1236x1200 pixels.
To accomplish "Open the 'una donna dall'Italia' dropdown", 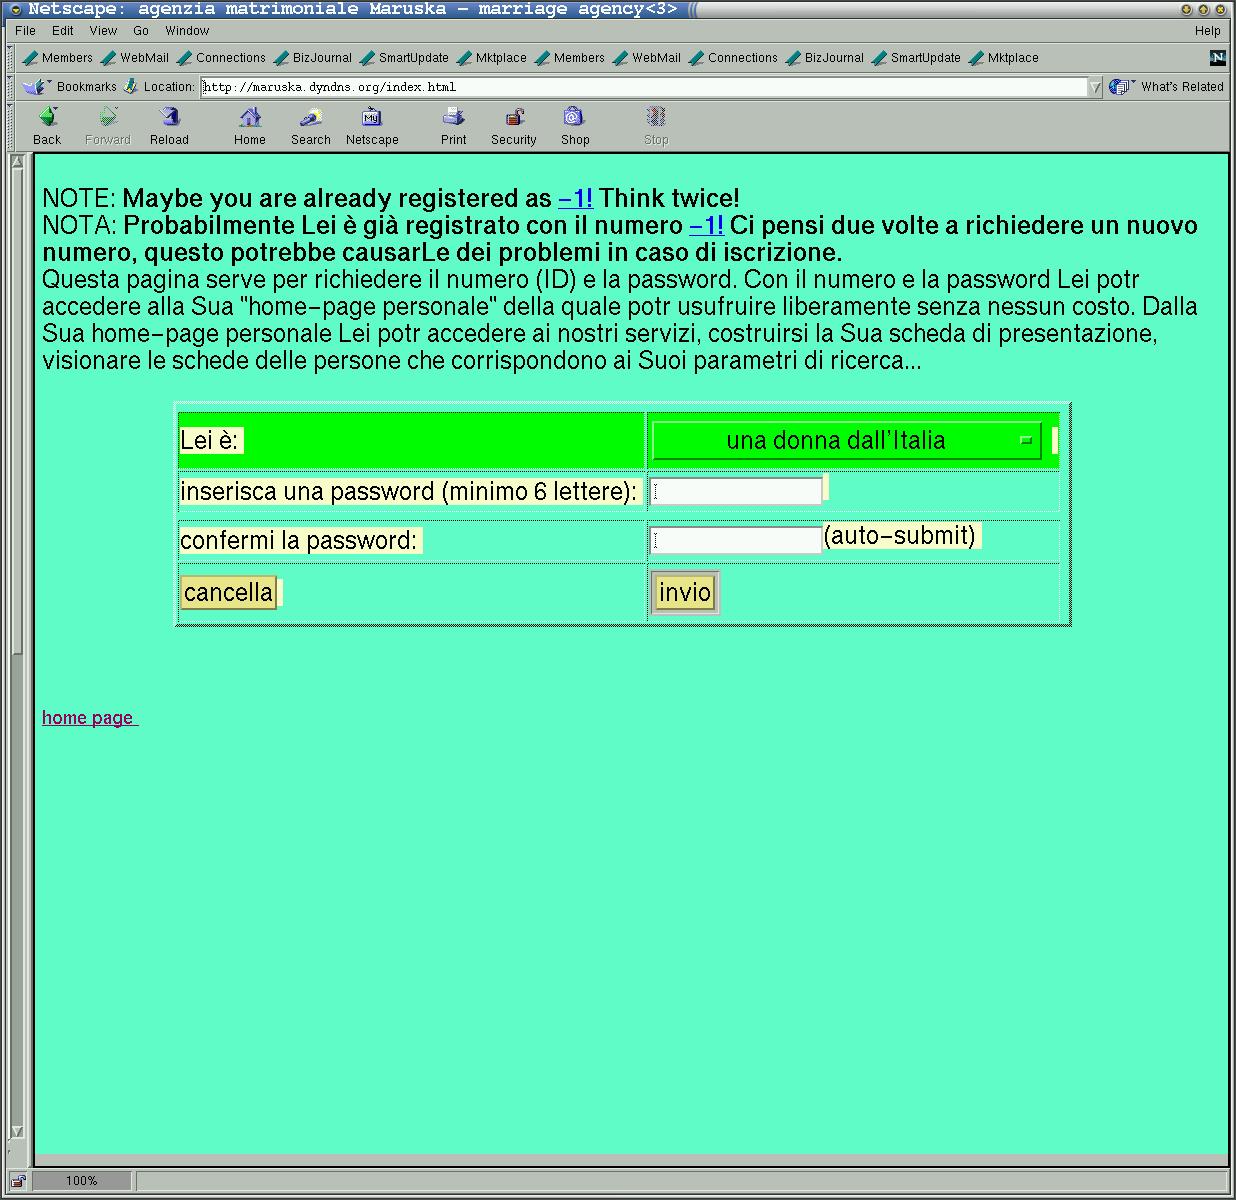I will [846, 441].
